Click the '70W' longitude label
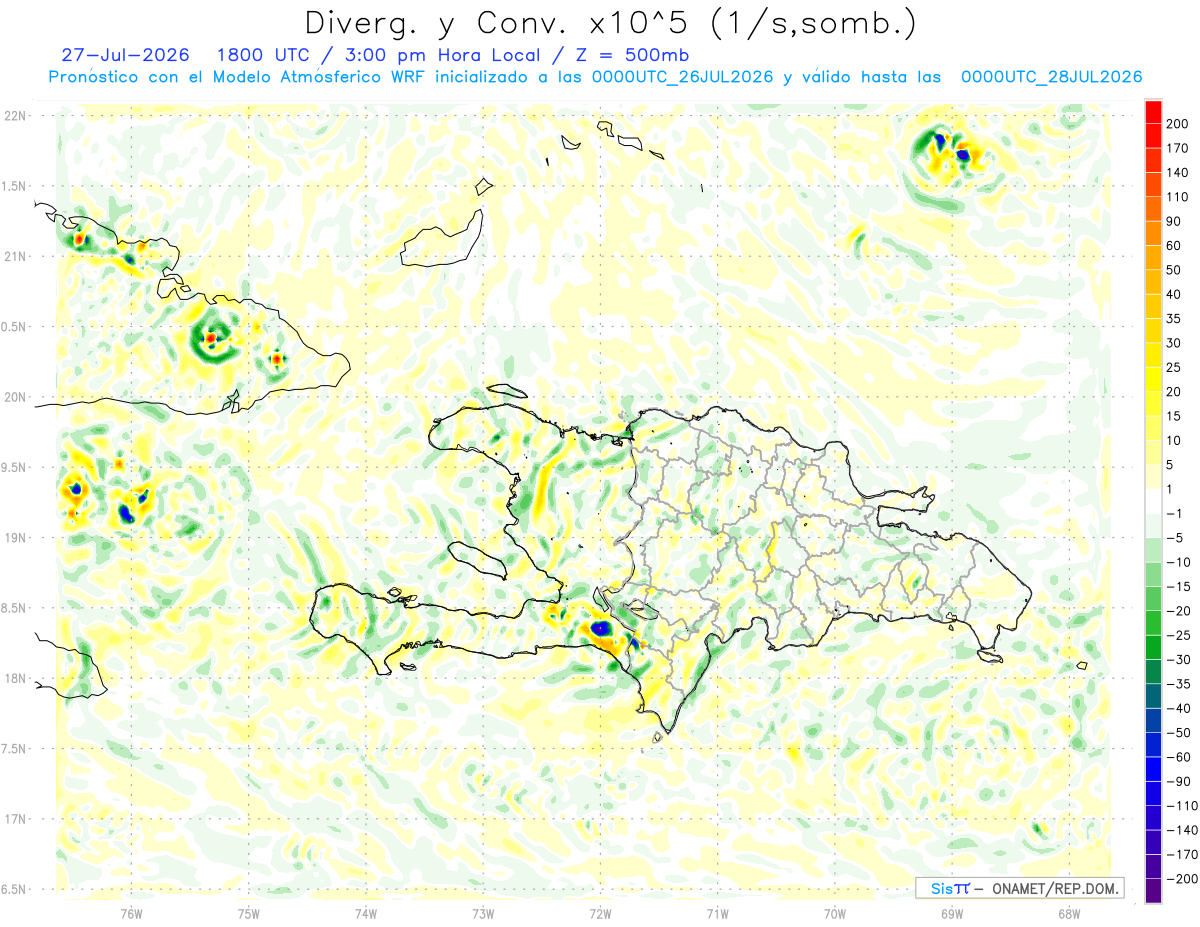The height and width of the screenshot is (927, 1200). 834,913
